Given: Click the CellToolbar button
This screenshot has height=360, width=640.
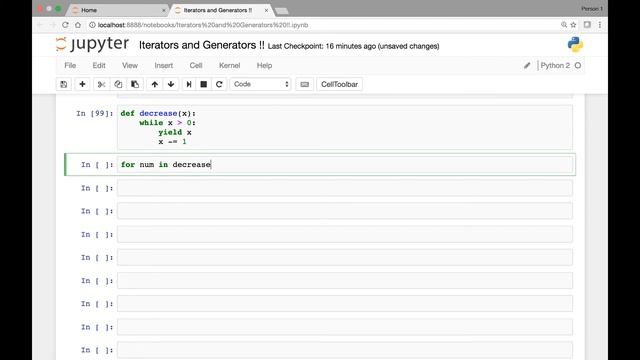Looking at the screenshot, I should pyautogui.click(x=339, y=84).
